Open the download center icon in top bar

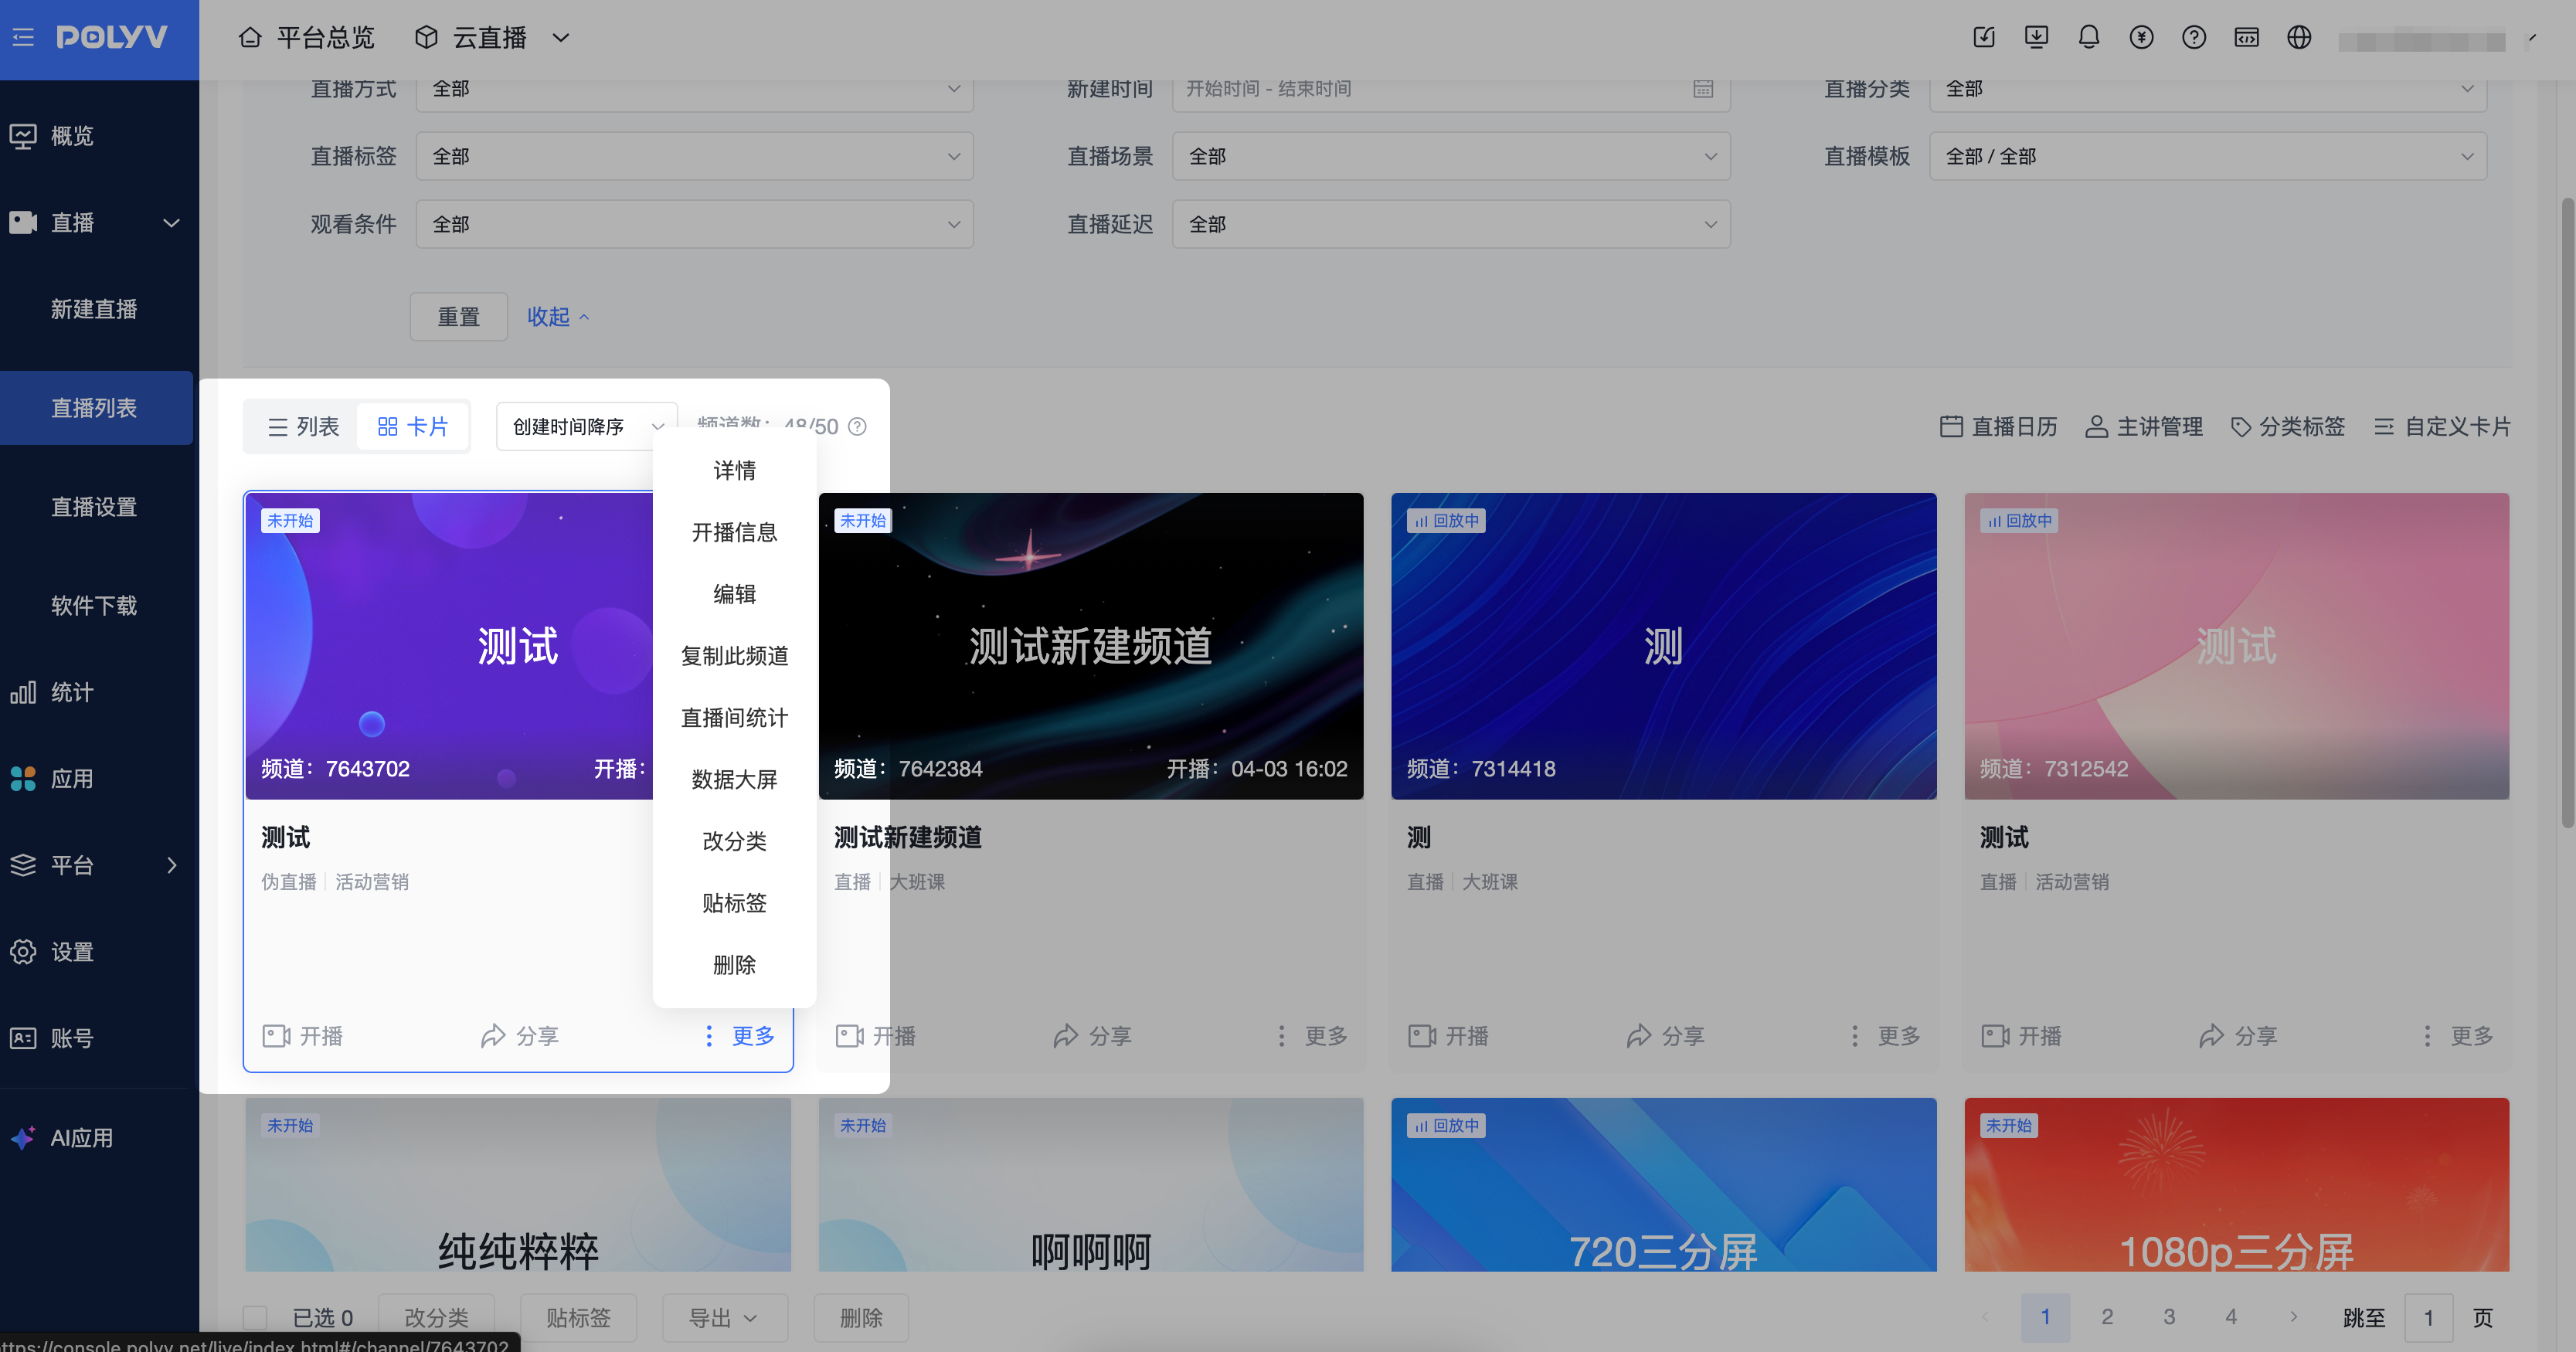click(x=2036, y=38)
